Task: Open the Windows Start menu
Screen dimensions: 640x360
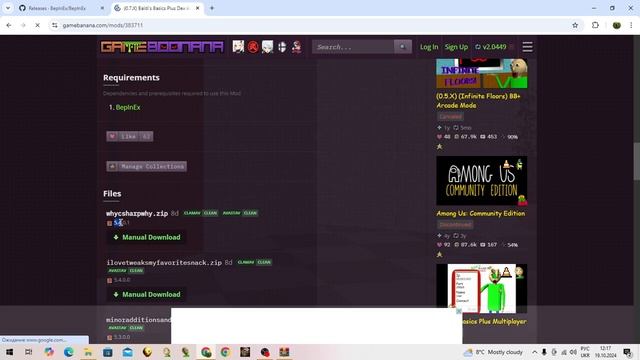Action: [x=9, y=352]
